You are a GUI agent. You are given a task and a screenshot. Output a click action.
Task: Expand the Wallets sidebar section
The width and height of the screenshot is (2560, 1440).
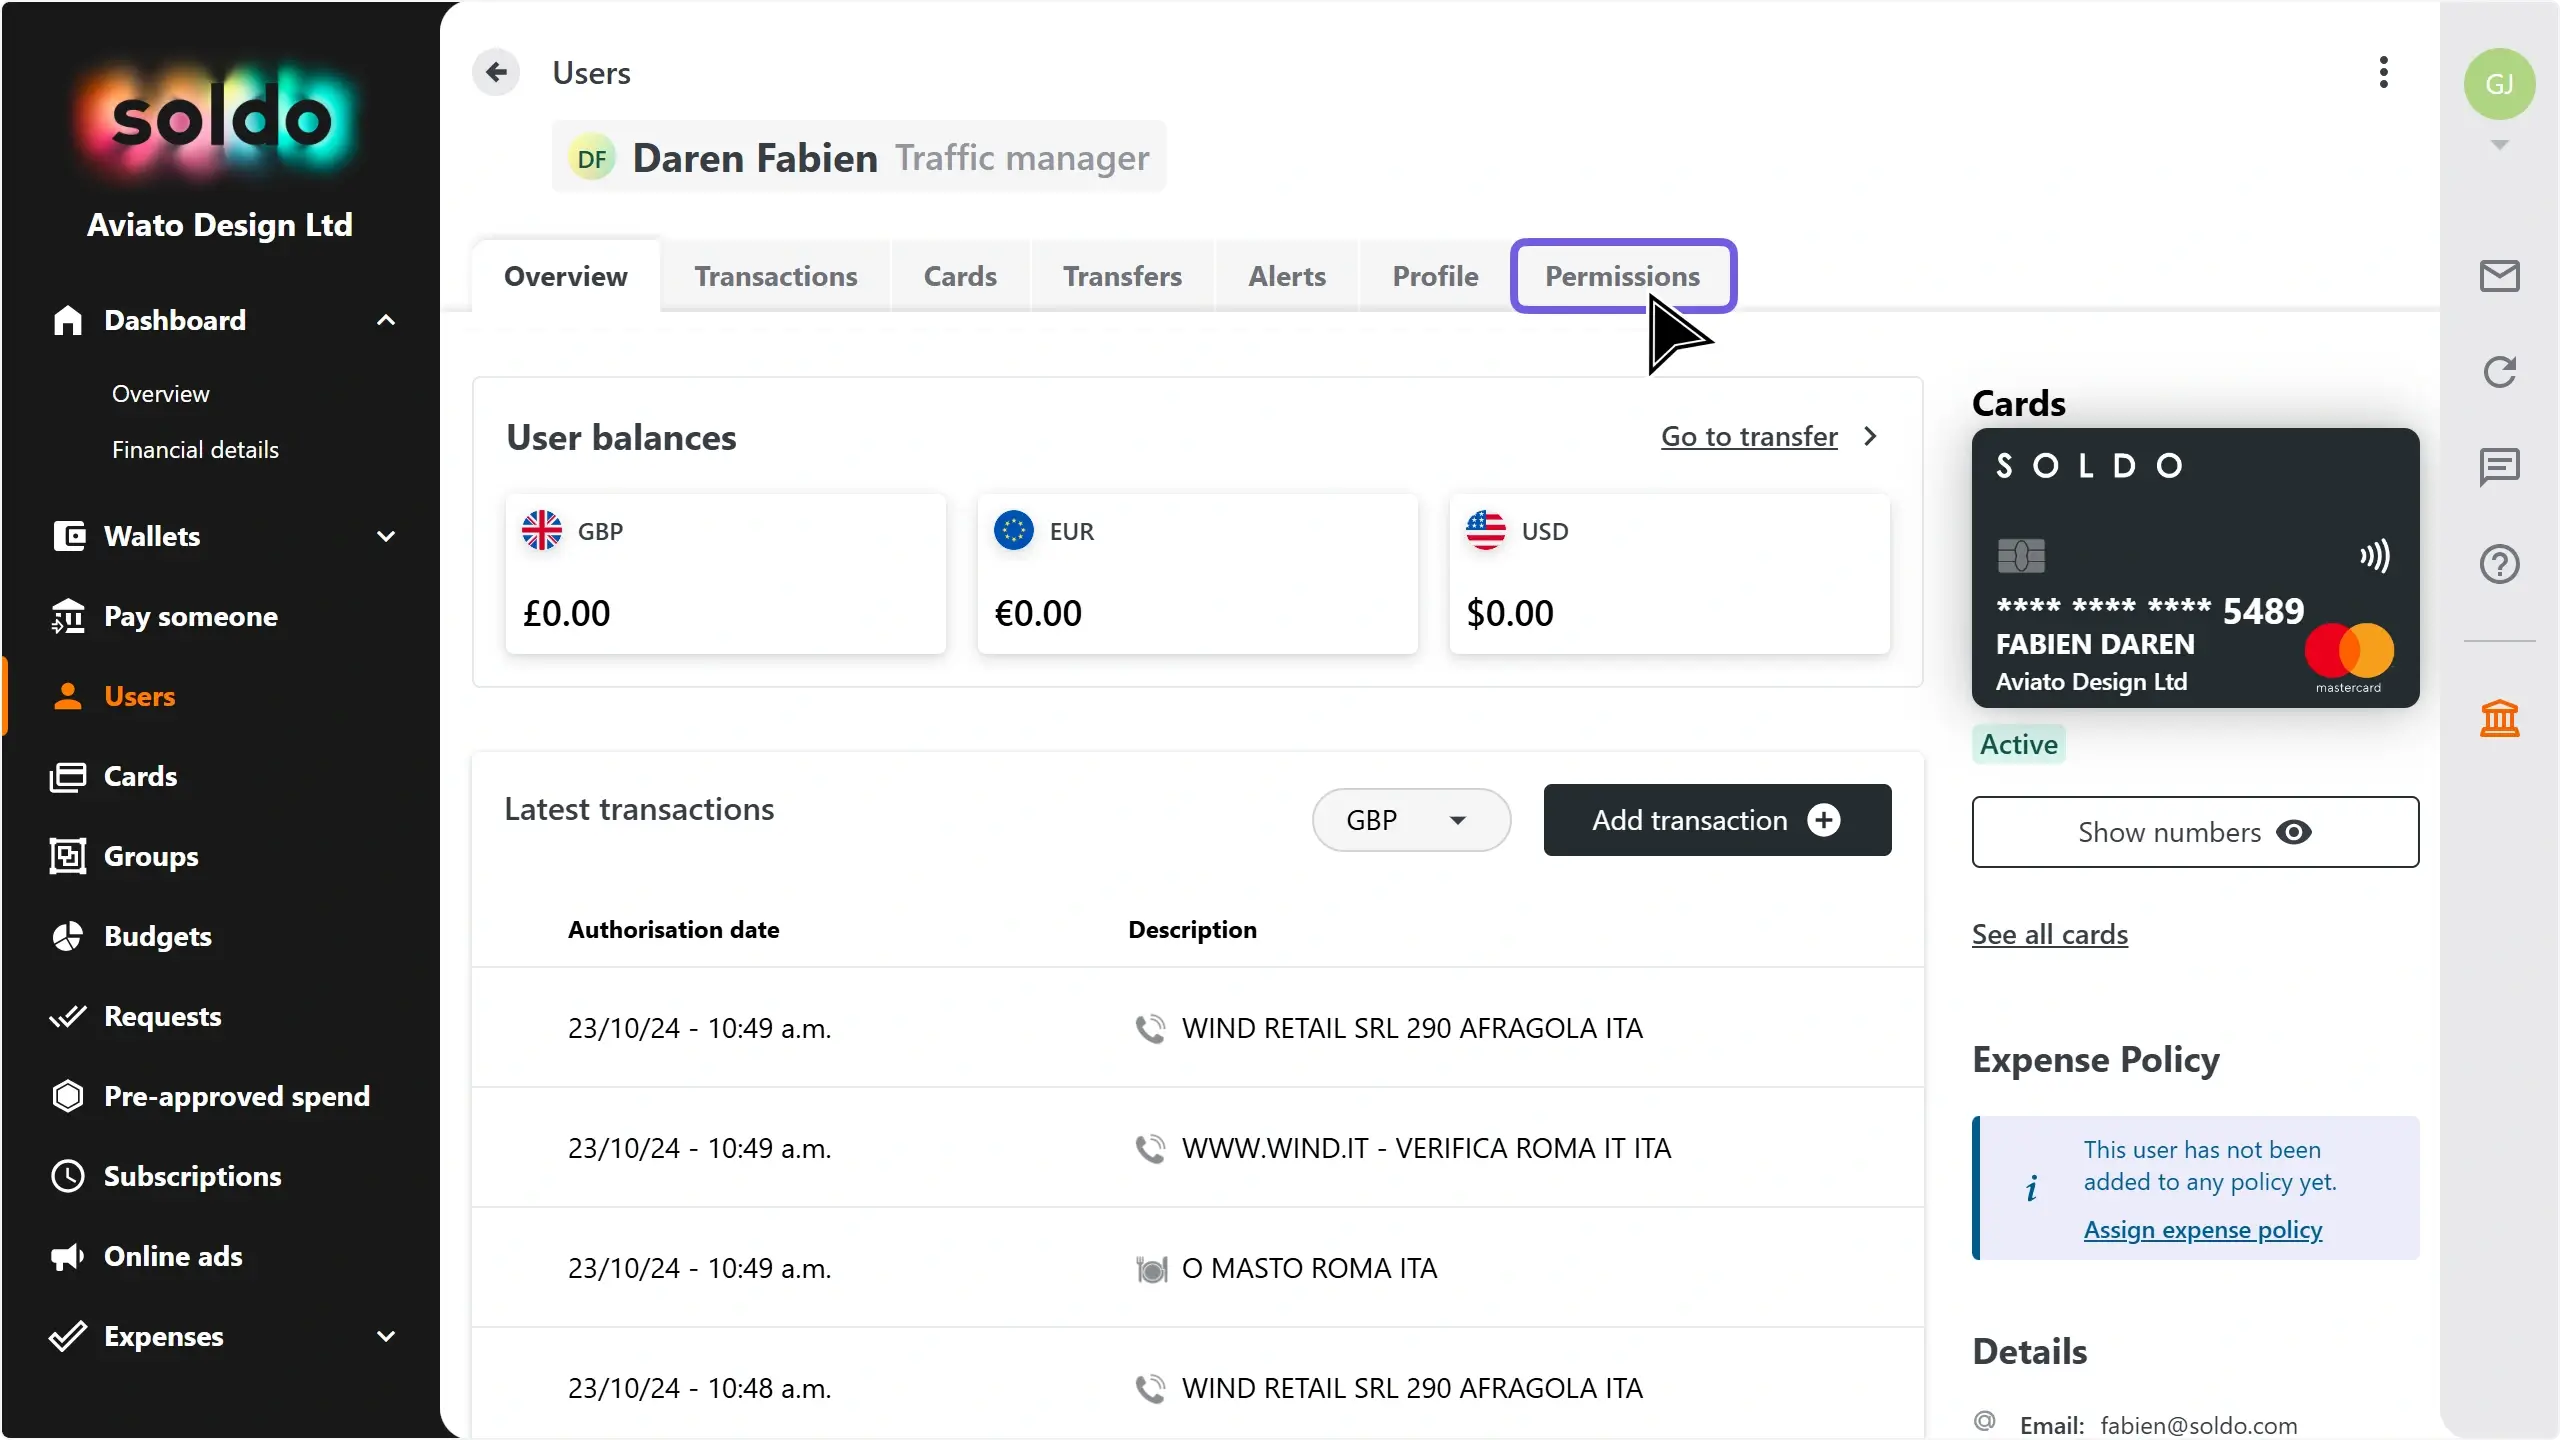pyautogui.click(x=386, y=536)
